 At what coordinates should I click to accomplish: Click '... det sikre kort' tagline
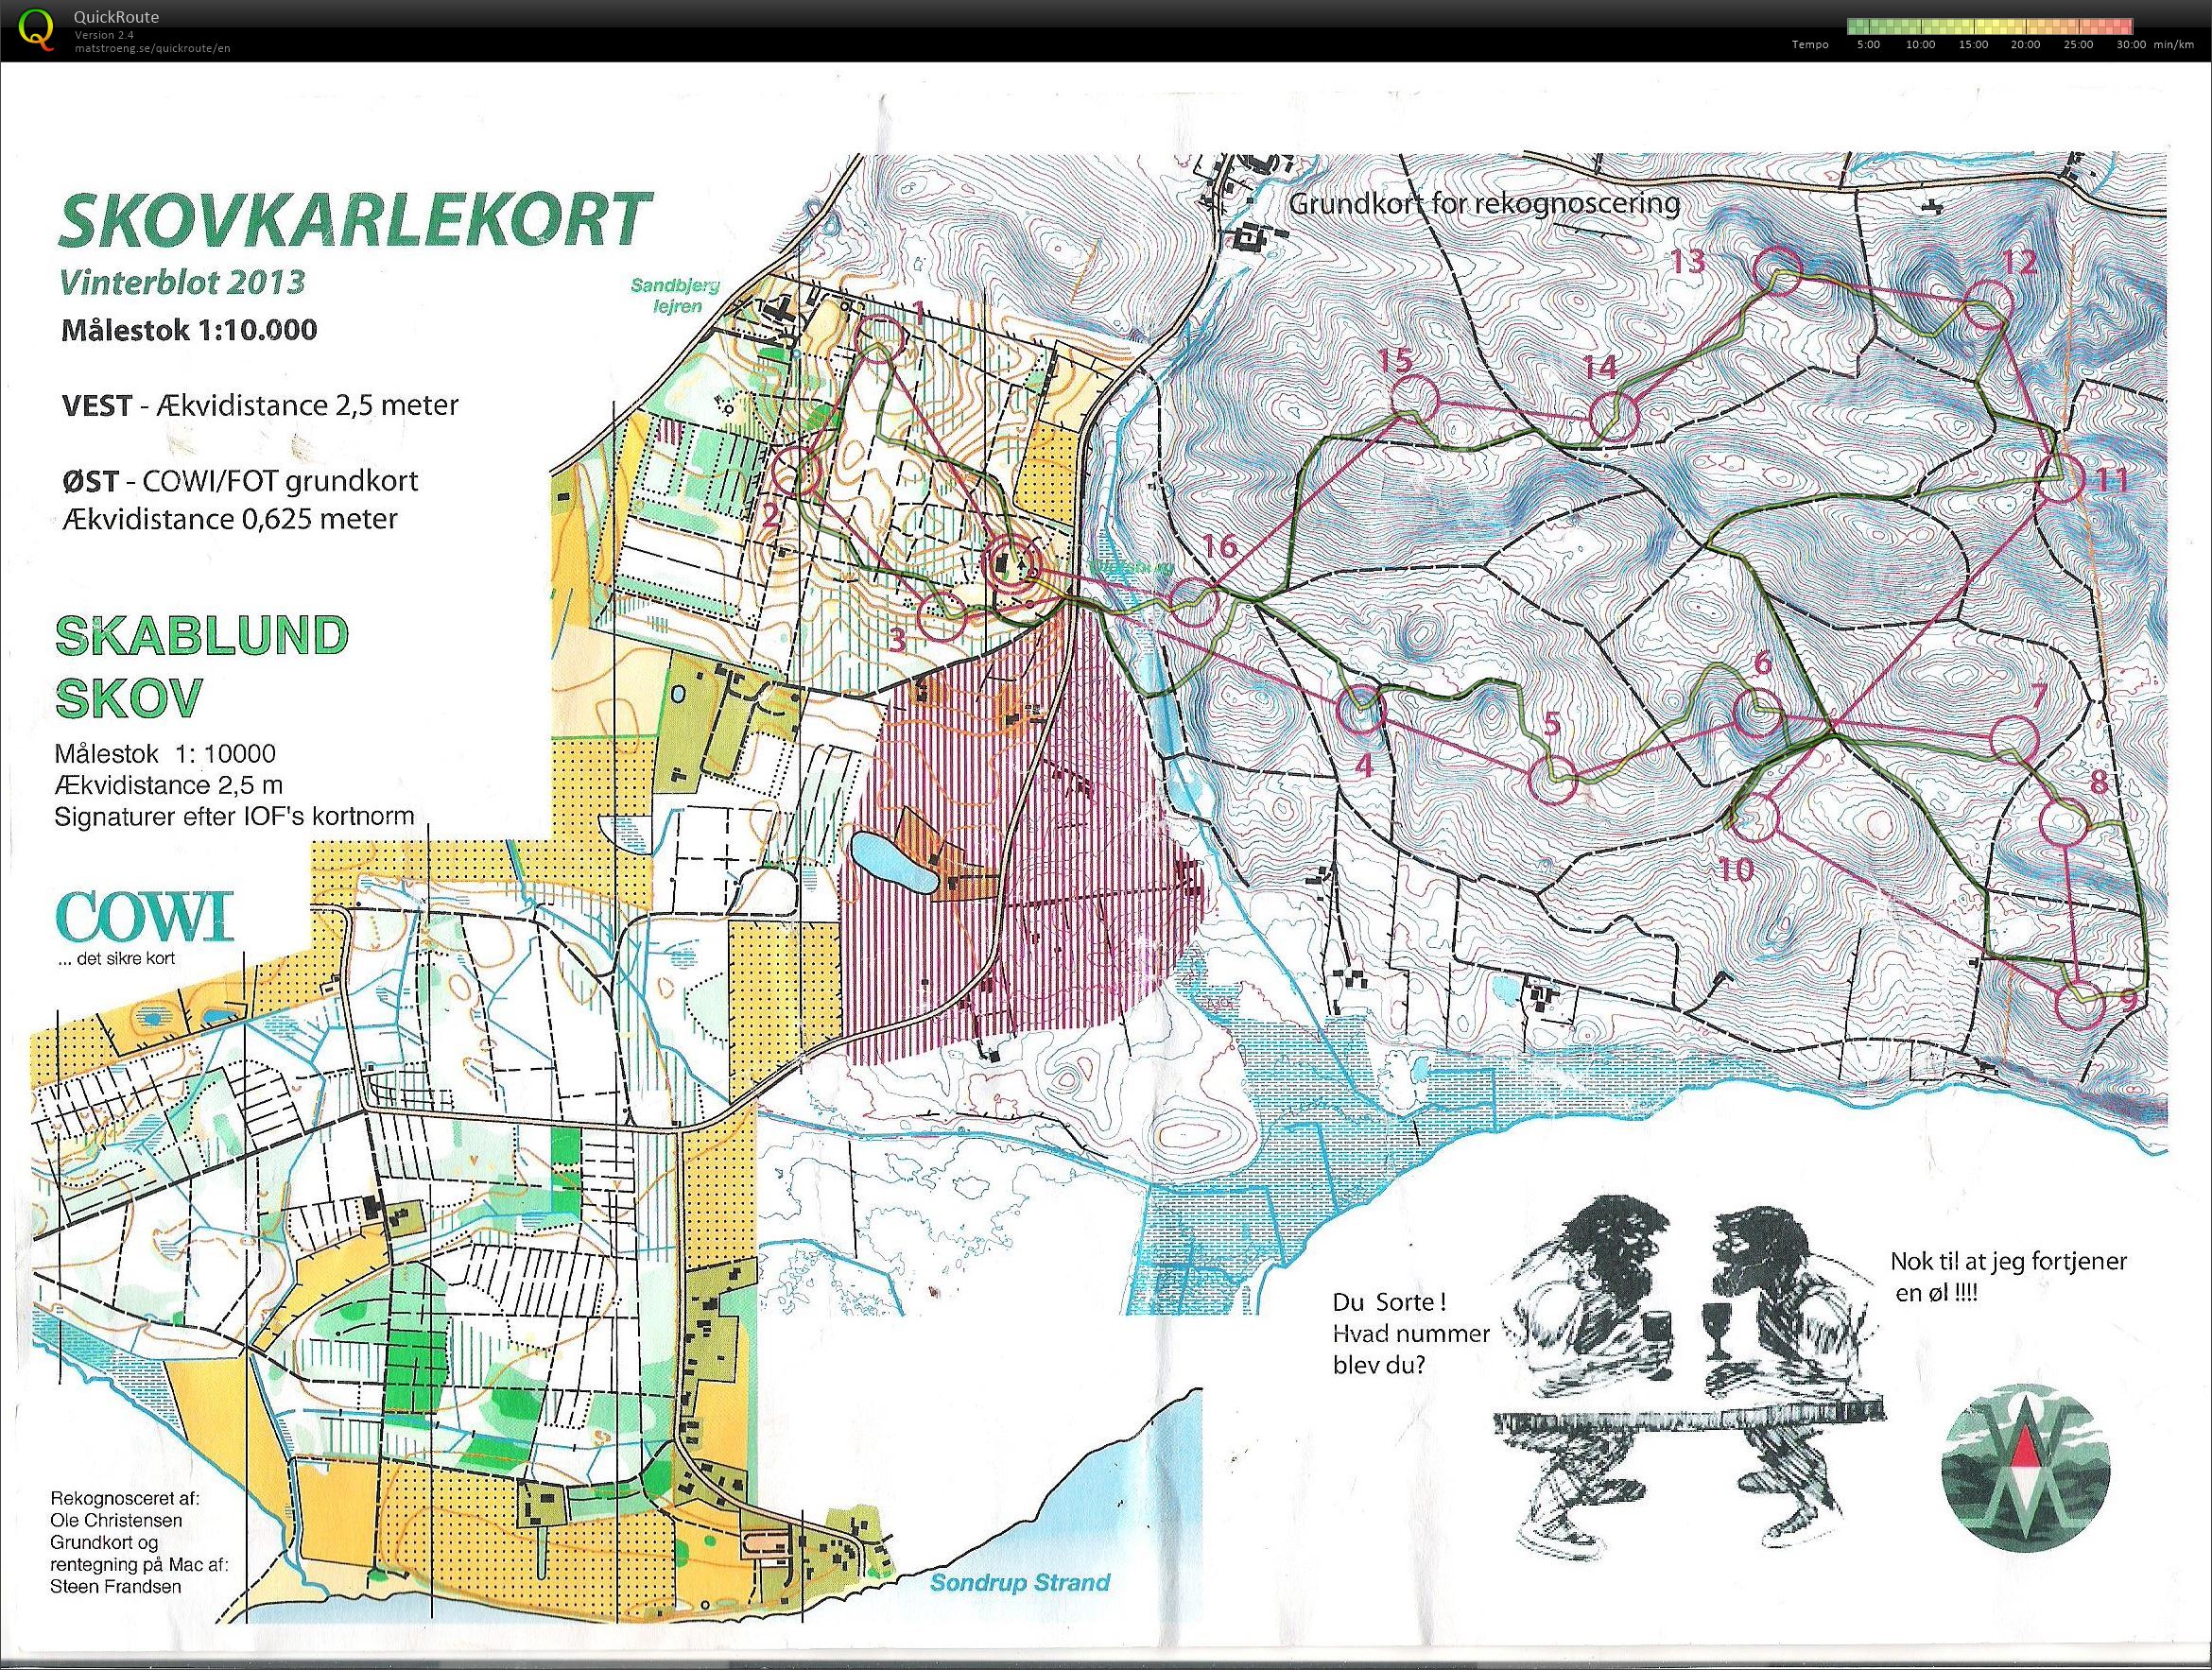(117, 959)
